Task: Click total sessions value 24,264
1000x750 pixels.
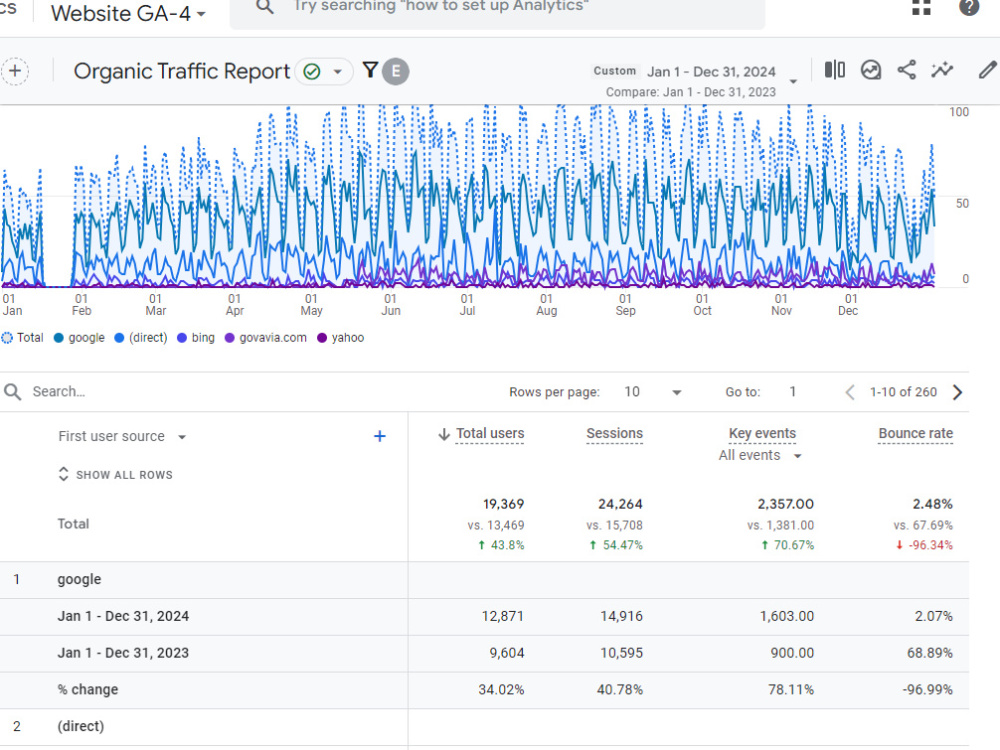Action: [x=621, y=504]
